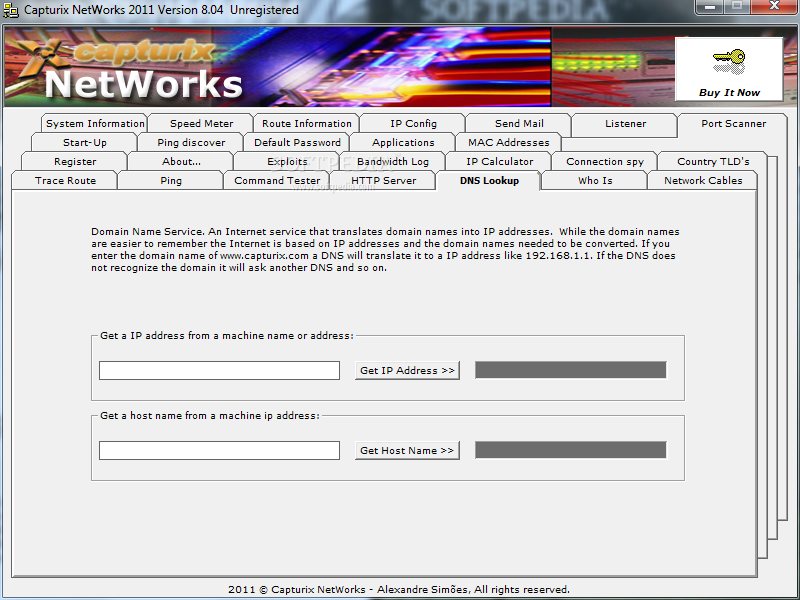This screenshot has height=600, width=800.
Task: Open the Listener tab
Action: point(626,123)
